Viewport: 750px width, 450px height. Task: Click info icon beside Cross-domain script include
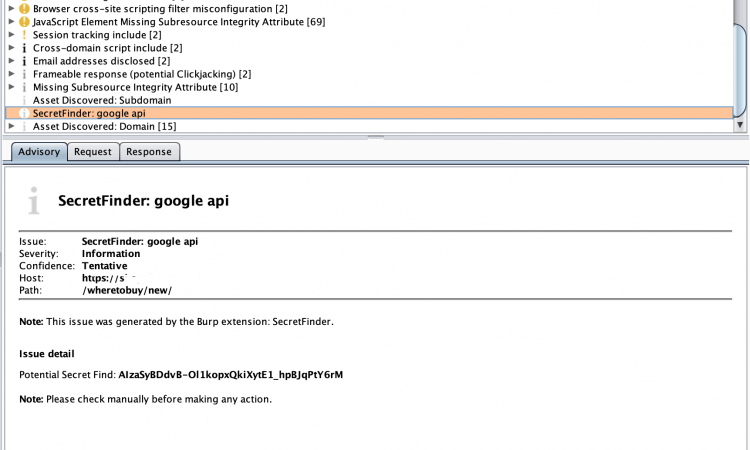24,48
